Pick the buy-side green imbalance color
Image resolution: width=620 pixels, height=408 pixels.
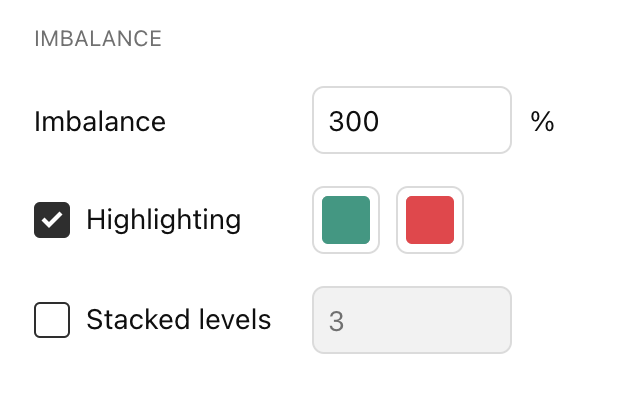346,220
